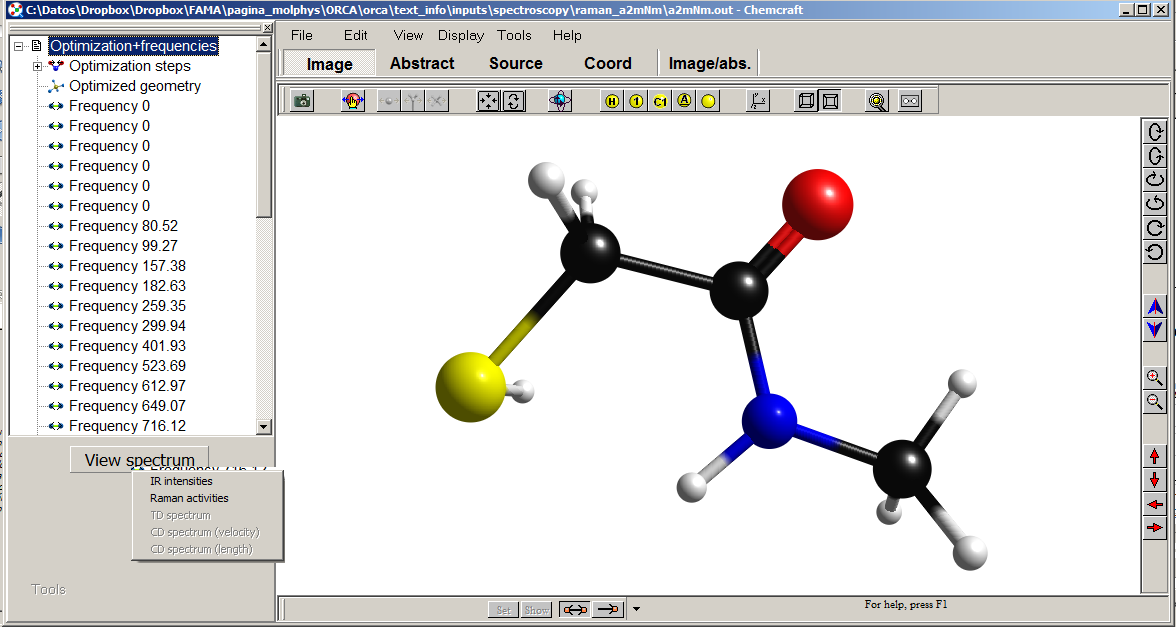Click the magnifier icon in top toolbar
The image size is (1176, 627).
point(877,100)
